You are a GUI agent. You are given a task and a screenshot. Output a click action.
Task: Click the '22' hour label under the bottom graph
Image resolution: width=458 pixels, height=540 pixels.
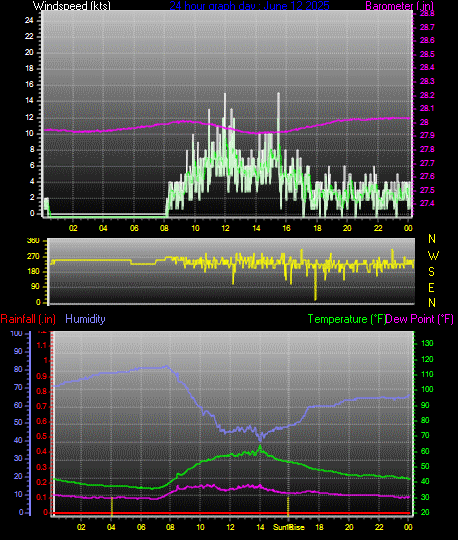click(379, 527)
